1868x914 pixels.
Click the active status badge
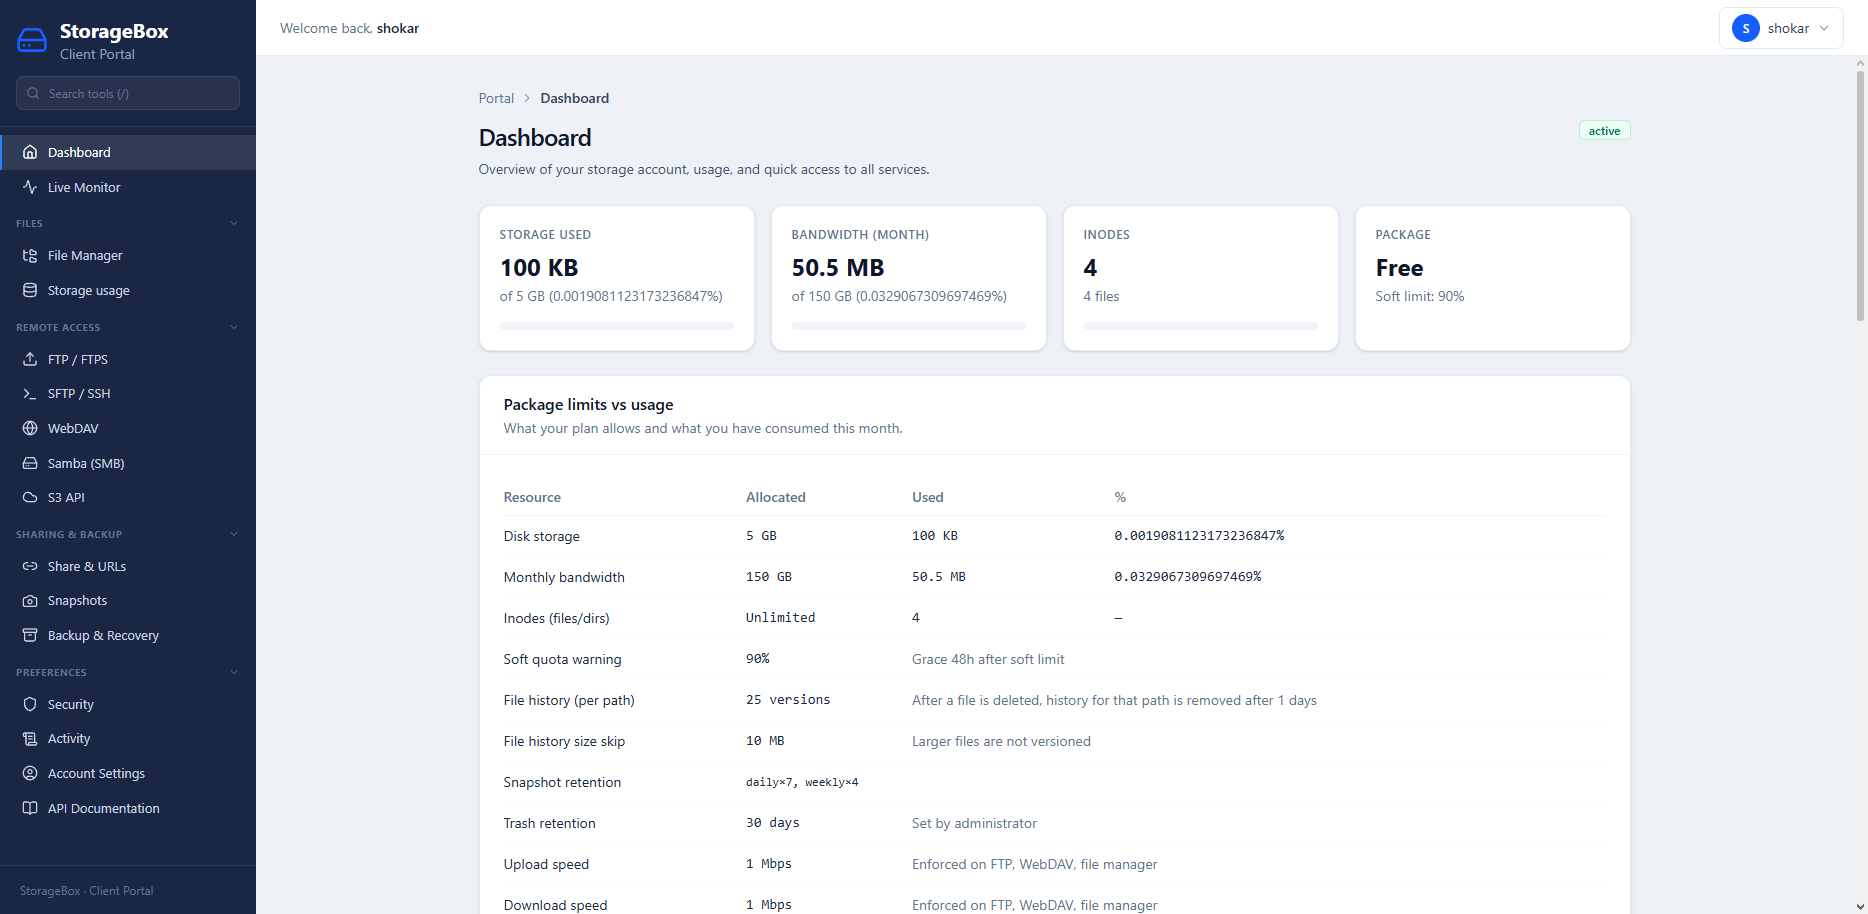coord(1604,131)
